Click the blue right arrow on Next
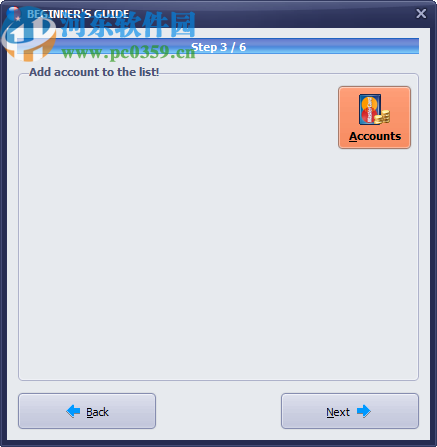Viewport: 437px width, 447px height. 364,411
